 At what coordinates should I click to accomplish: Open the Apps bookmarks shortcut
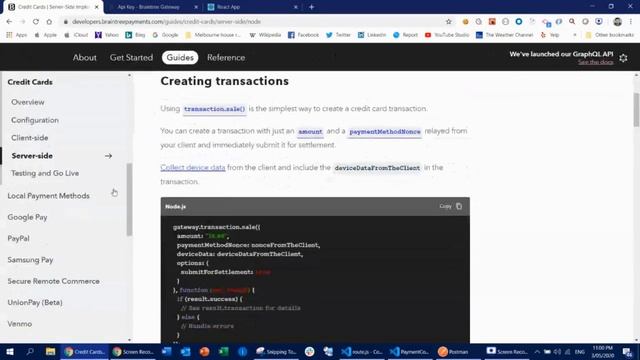pos(17,35)
